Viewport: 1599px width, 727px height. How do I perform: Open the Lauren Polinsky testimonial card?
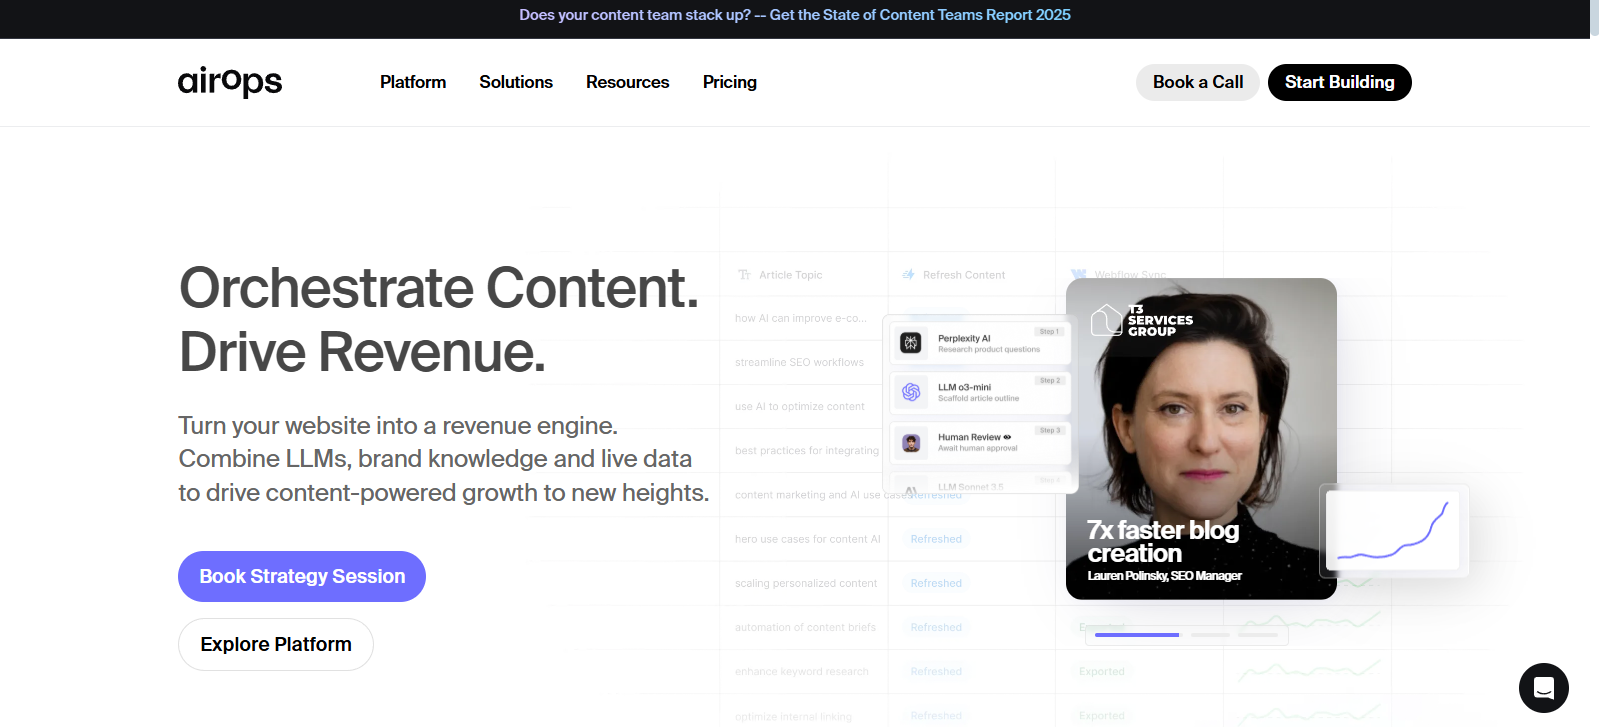pos(1200,440)
